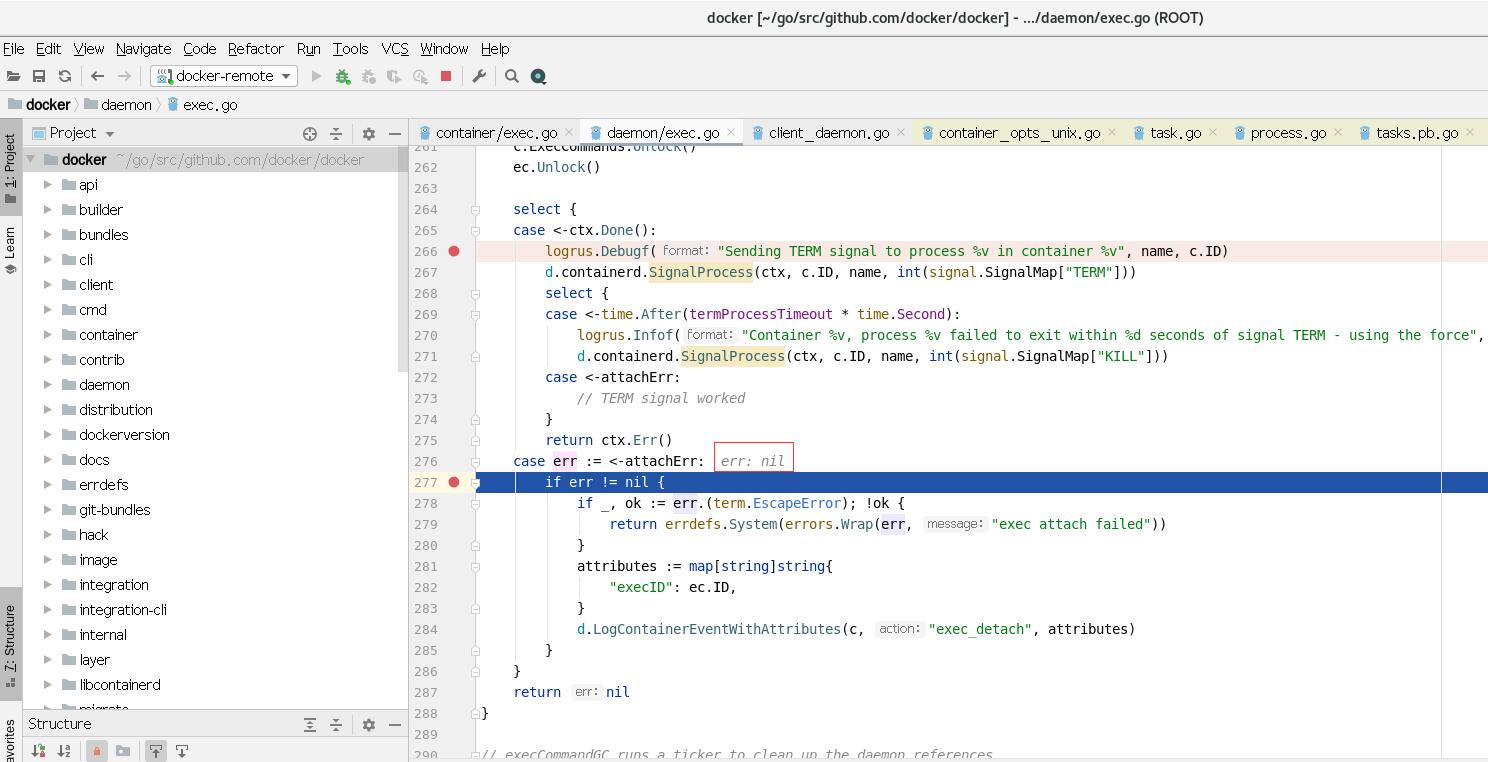The image size is (1488, 762).
Task: Run the configuration with the play icon
Action: (317, 76)
